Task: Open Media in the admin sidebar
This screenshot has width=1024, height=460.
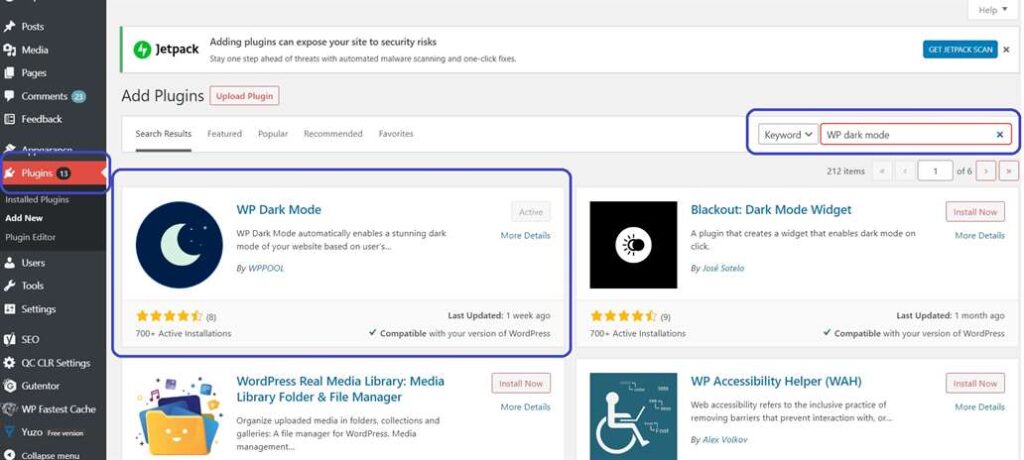Action: click(34, 50)
